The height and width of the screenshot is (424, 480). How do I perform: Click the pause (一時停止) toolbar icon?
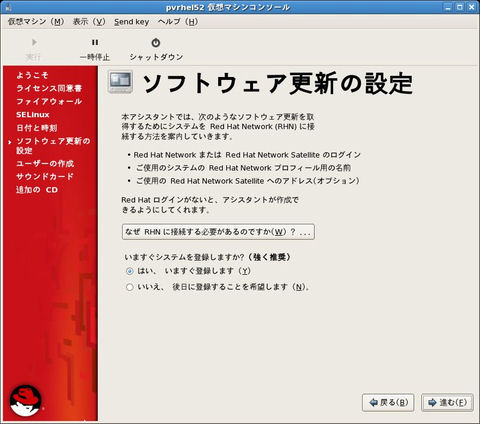(x=95, y=42)
